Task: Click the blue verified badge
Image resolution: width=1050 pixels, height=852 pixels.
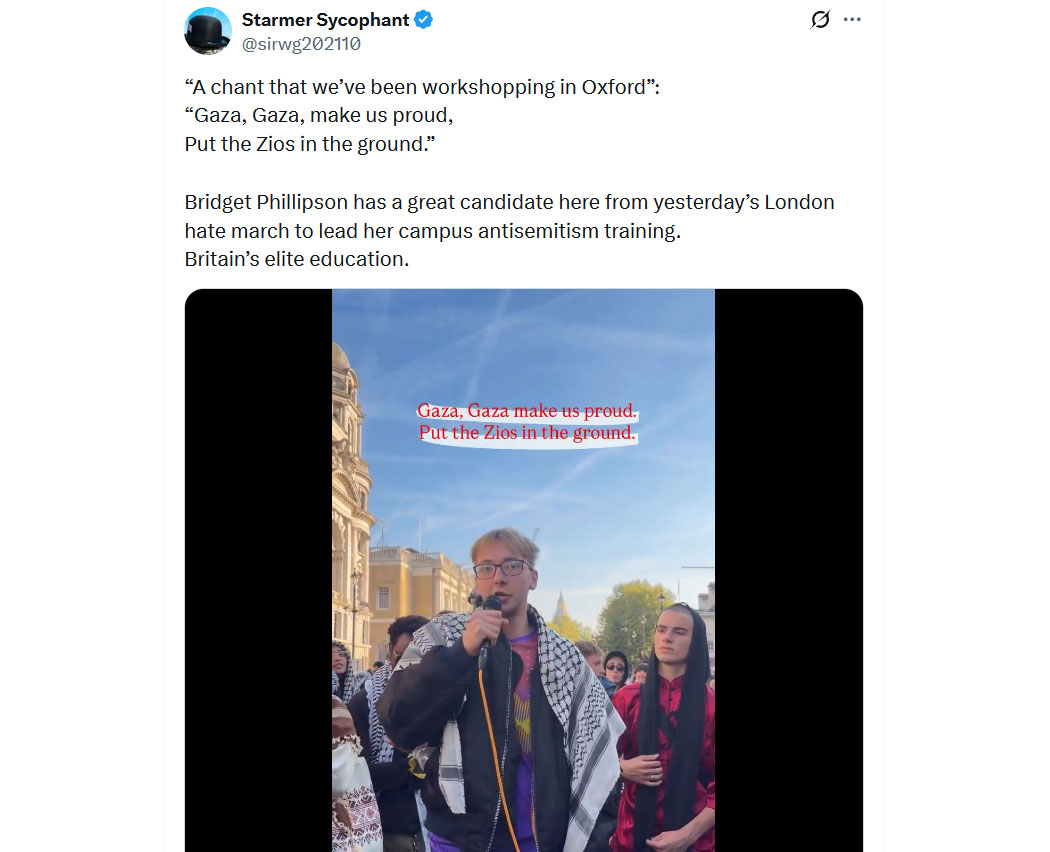Action: pos(424,19)
